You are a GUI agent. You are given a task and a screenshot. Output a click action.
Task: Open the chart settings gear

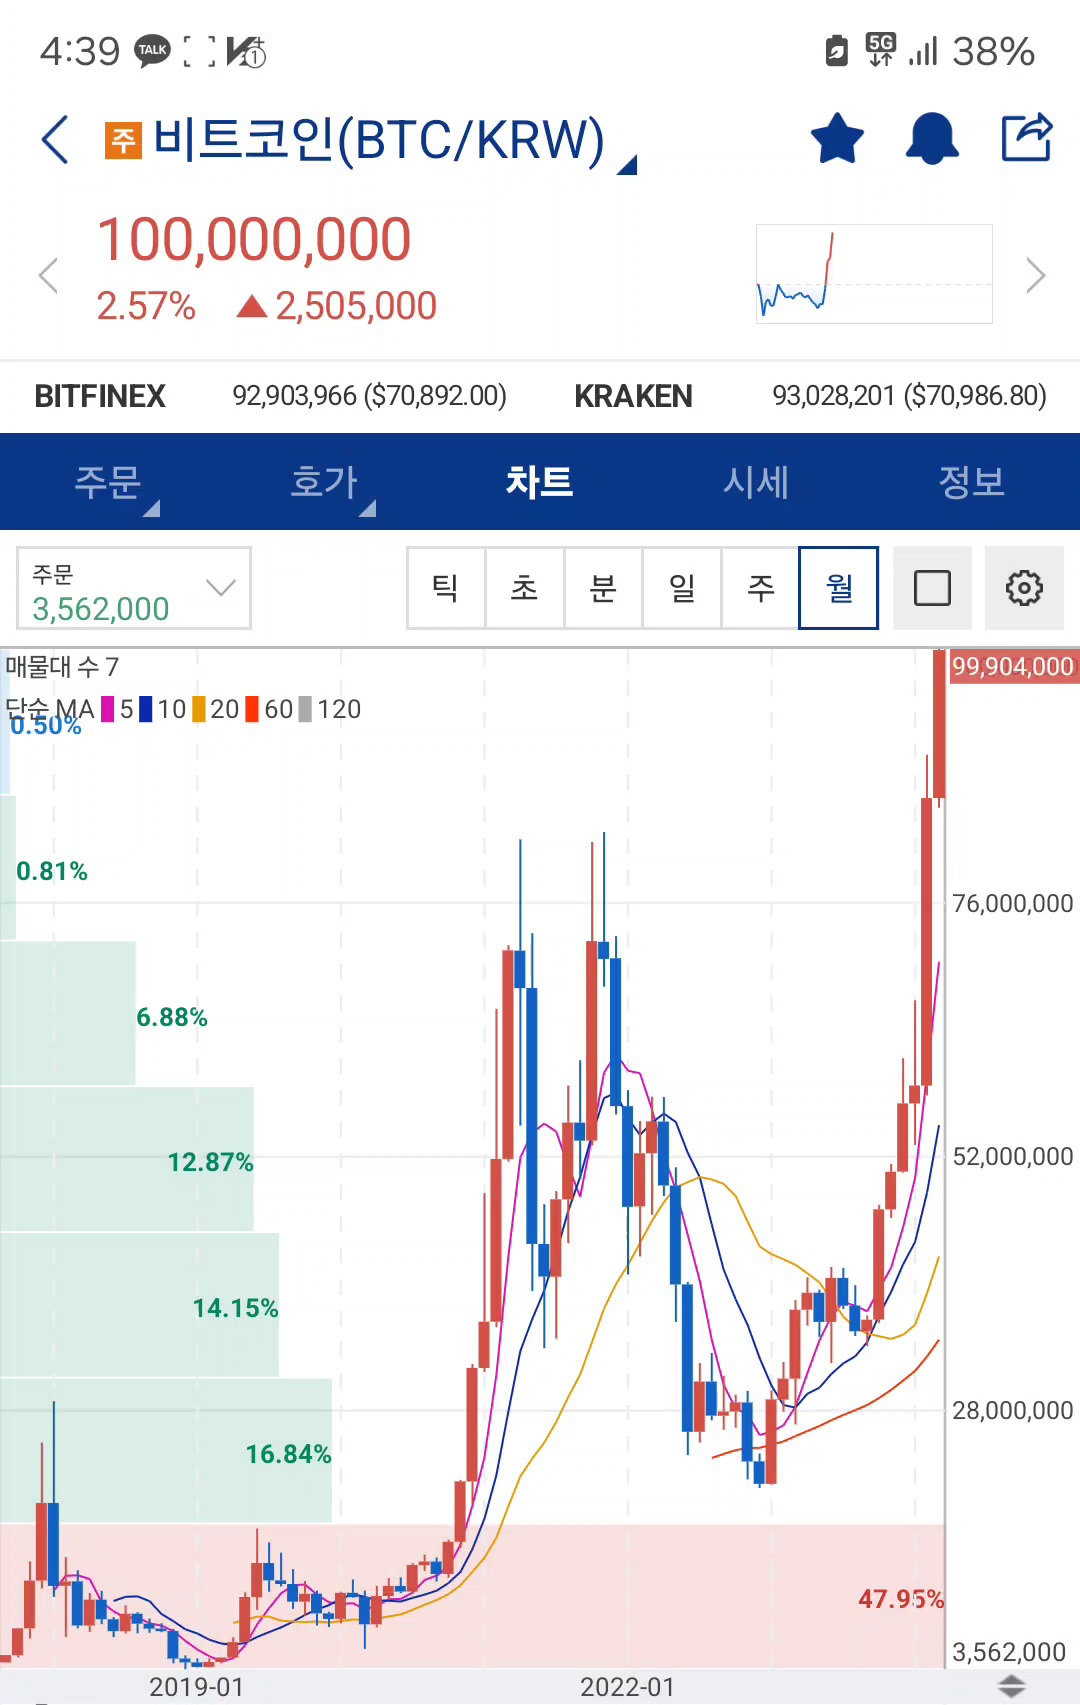[1024, 588]
